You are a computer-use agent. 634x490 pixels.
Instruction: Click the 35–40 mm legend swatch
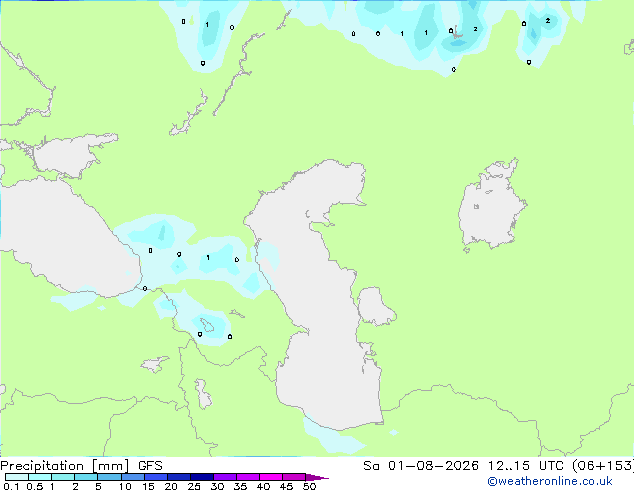tap(247, 477)
